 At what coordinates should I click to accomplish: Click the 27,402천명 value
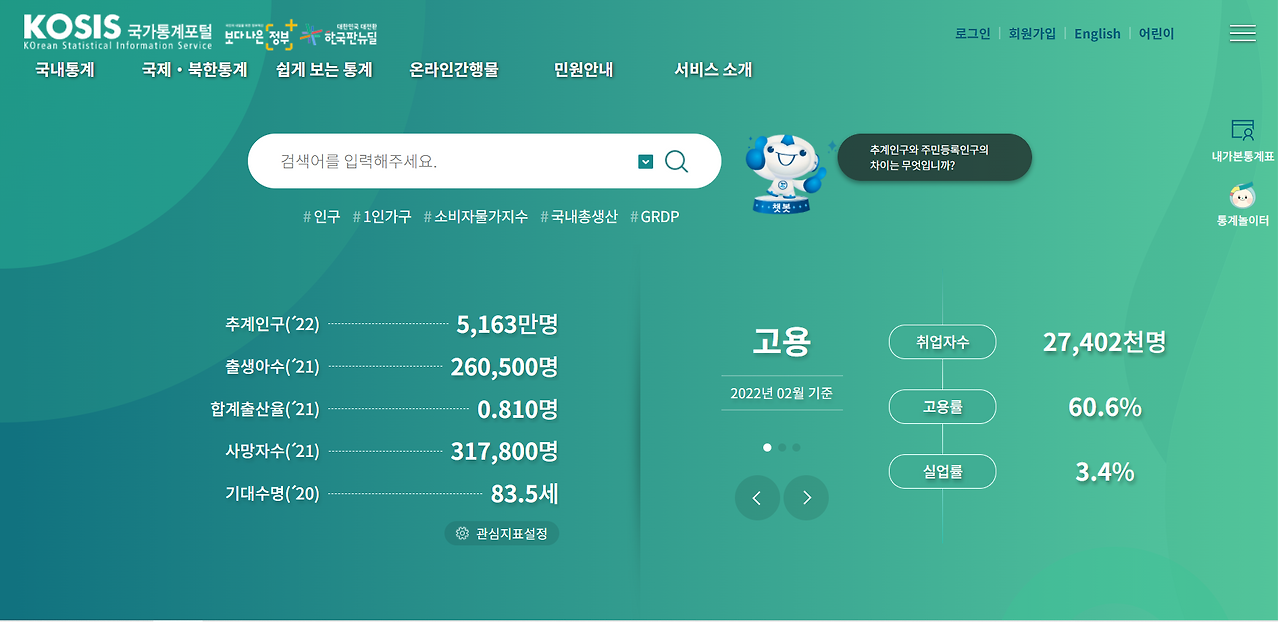point(1105,342)
